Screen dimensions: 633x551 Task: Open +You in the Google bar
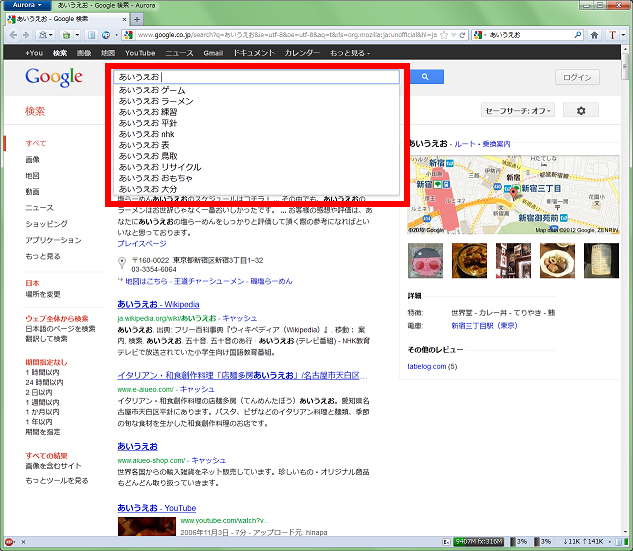34,53
